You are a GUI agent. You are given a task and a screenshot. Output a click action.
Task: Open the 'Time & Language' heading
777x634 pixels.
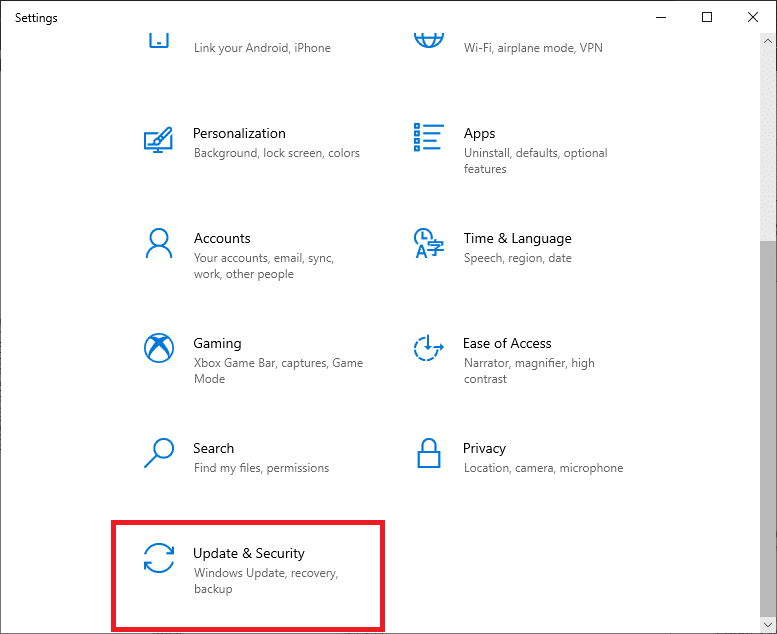point(517,238)
